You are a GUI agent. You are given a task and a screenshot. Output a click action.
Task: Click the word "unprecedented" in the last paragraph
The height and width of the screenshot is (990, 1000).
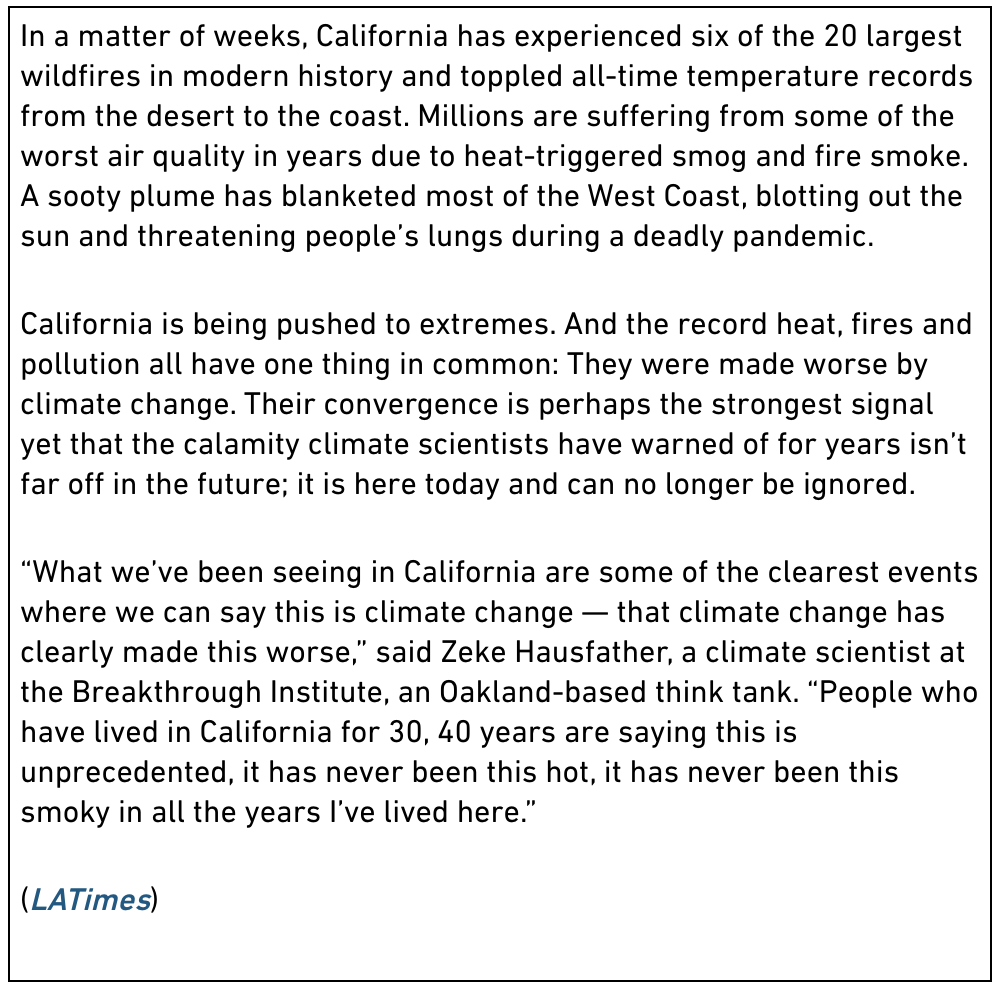(x=124, y=772)
